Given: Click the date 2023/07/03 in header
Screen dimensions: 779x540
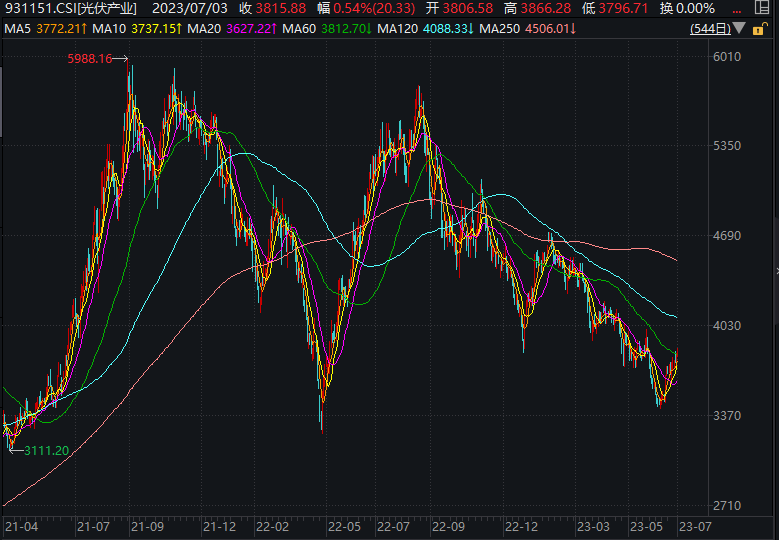Looking at the screenshot, I should tap(189, 8).
